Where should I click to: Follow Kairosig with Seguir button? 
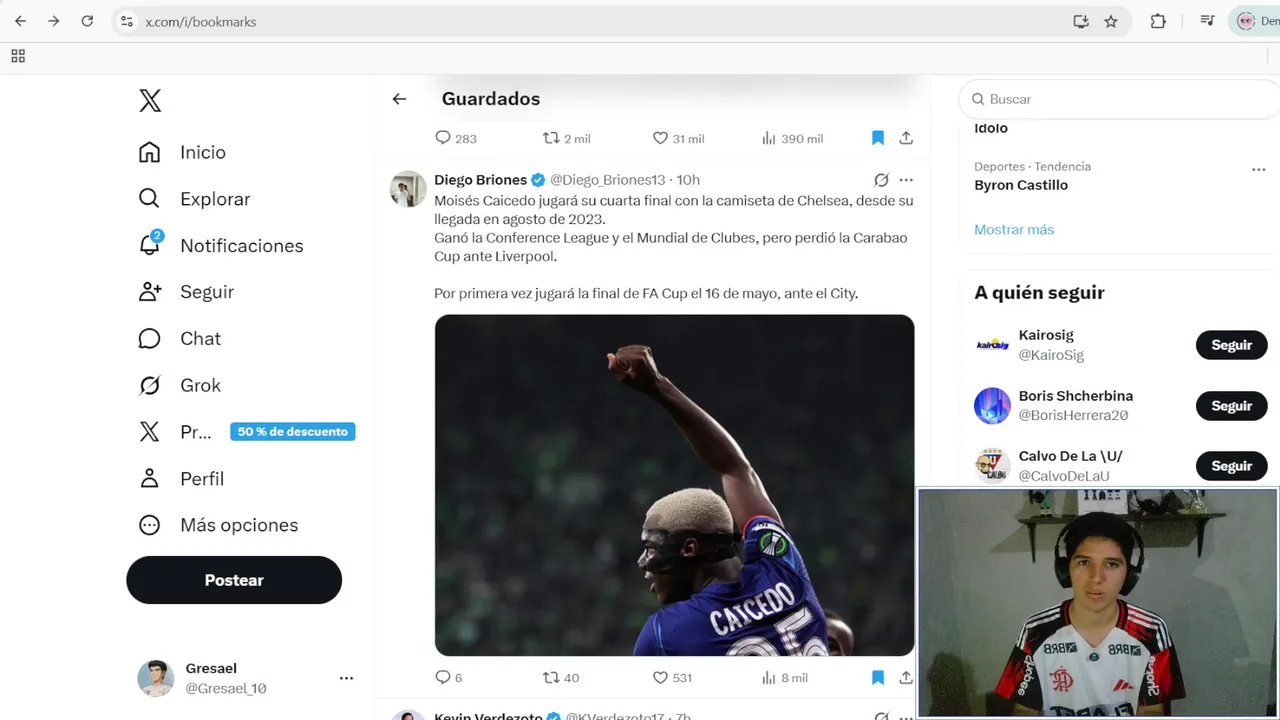(x=1232, y=345)
